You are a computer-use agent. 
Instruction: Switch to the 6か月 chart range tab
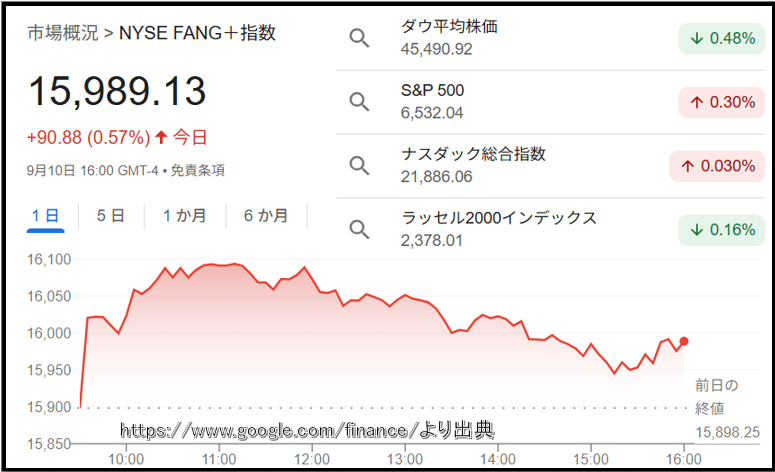266,216
